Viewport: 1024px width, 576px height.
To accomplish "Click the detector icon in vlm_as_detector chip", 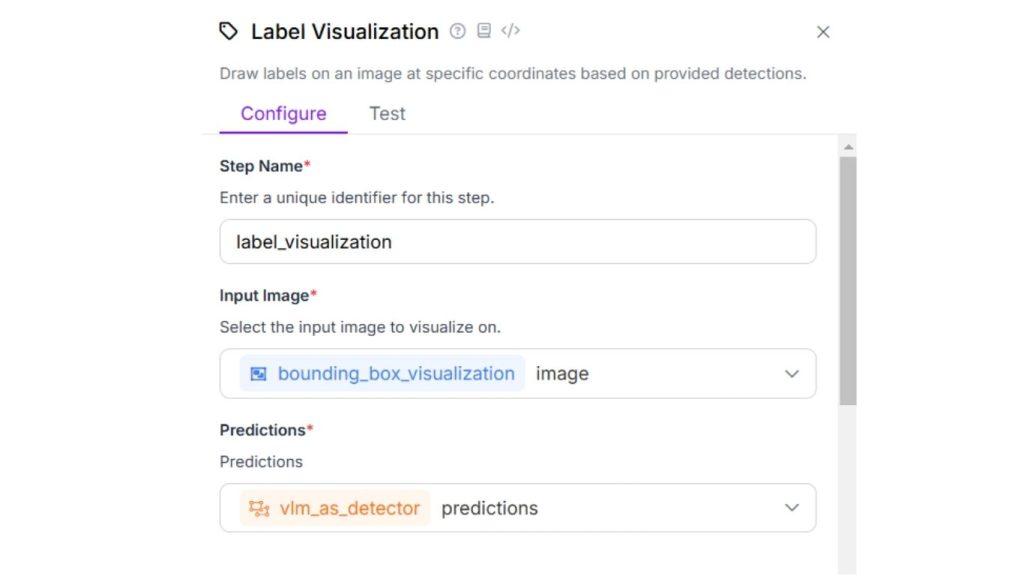I will point(259,508).
